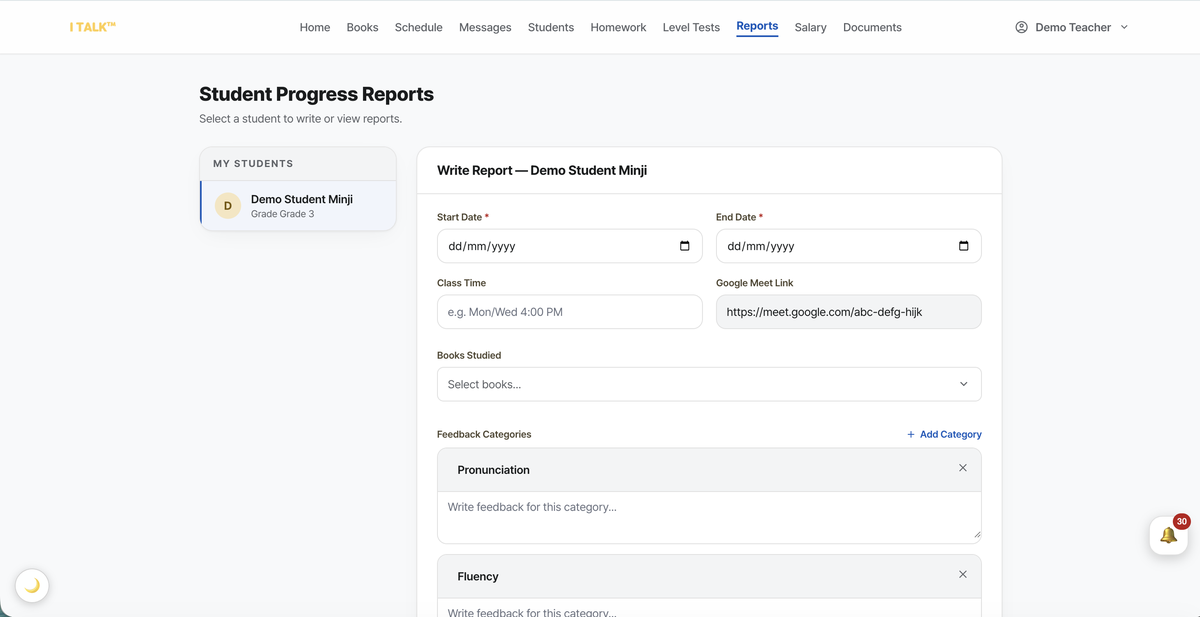Image resolution: width=1200 pixels, height=617 pixels.
Task: Click the Books Studied dropdown chevron
Action: pyautogui.click(x=964, y=384)
